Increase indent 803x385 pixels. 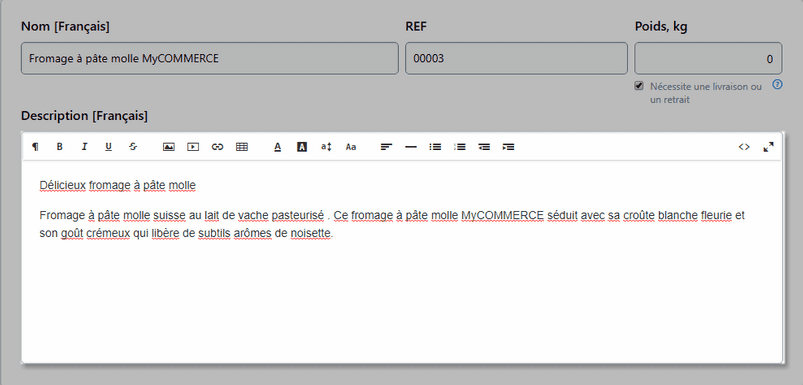coord(509,147)
